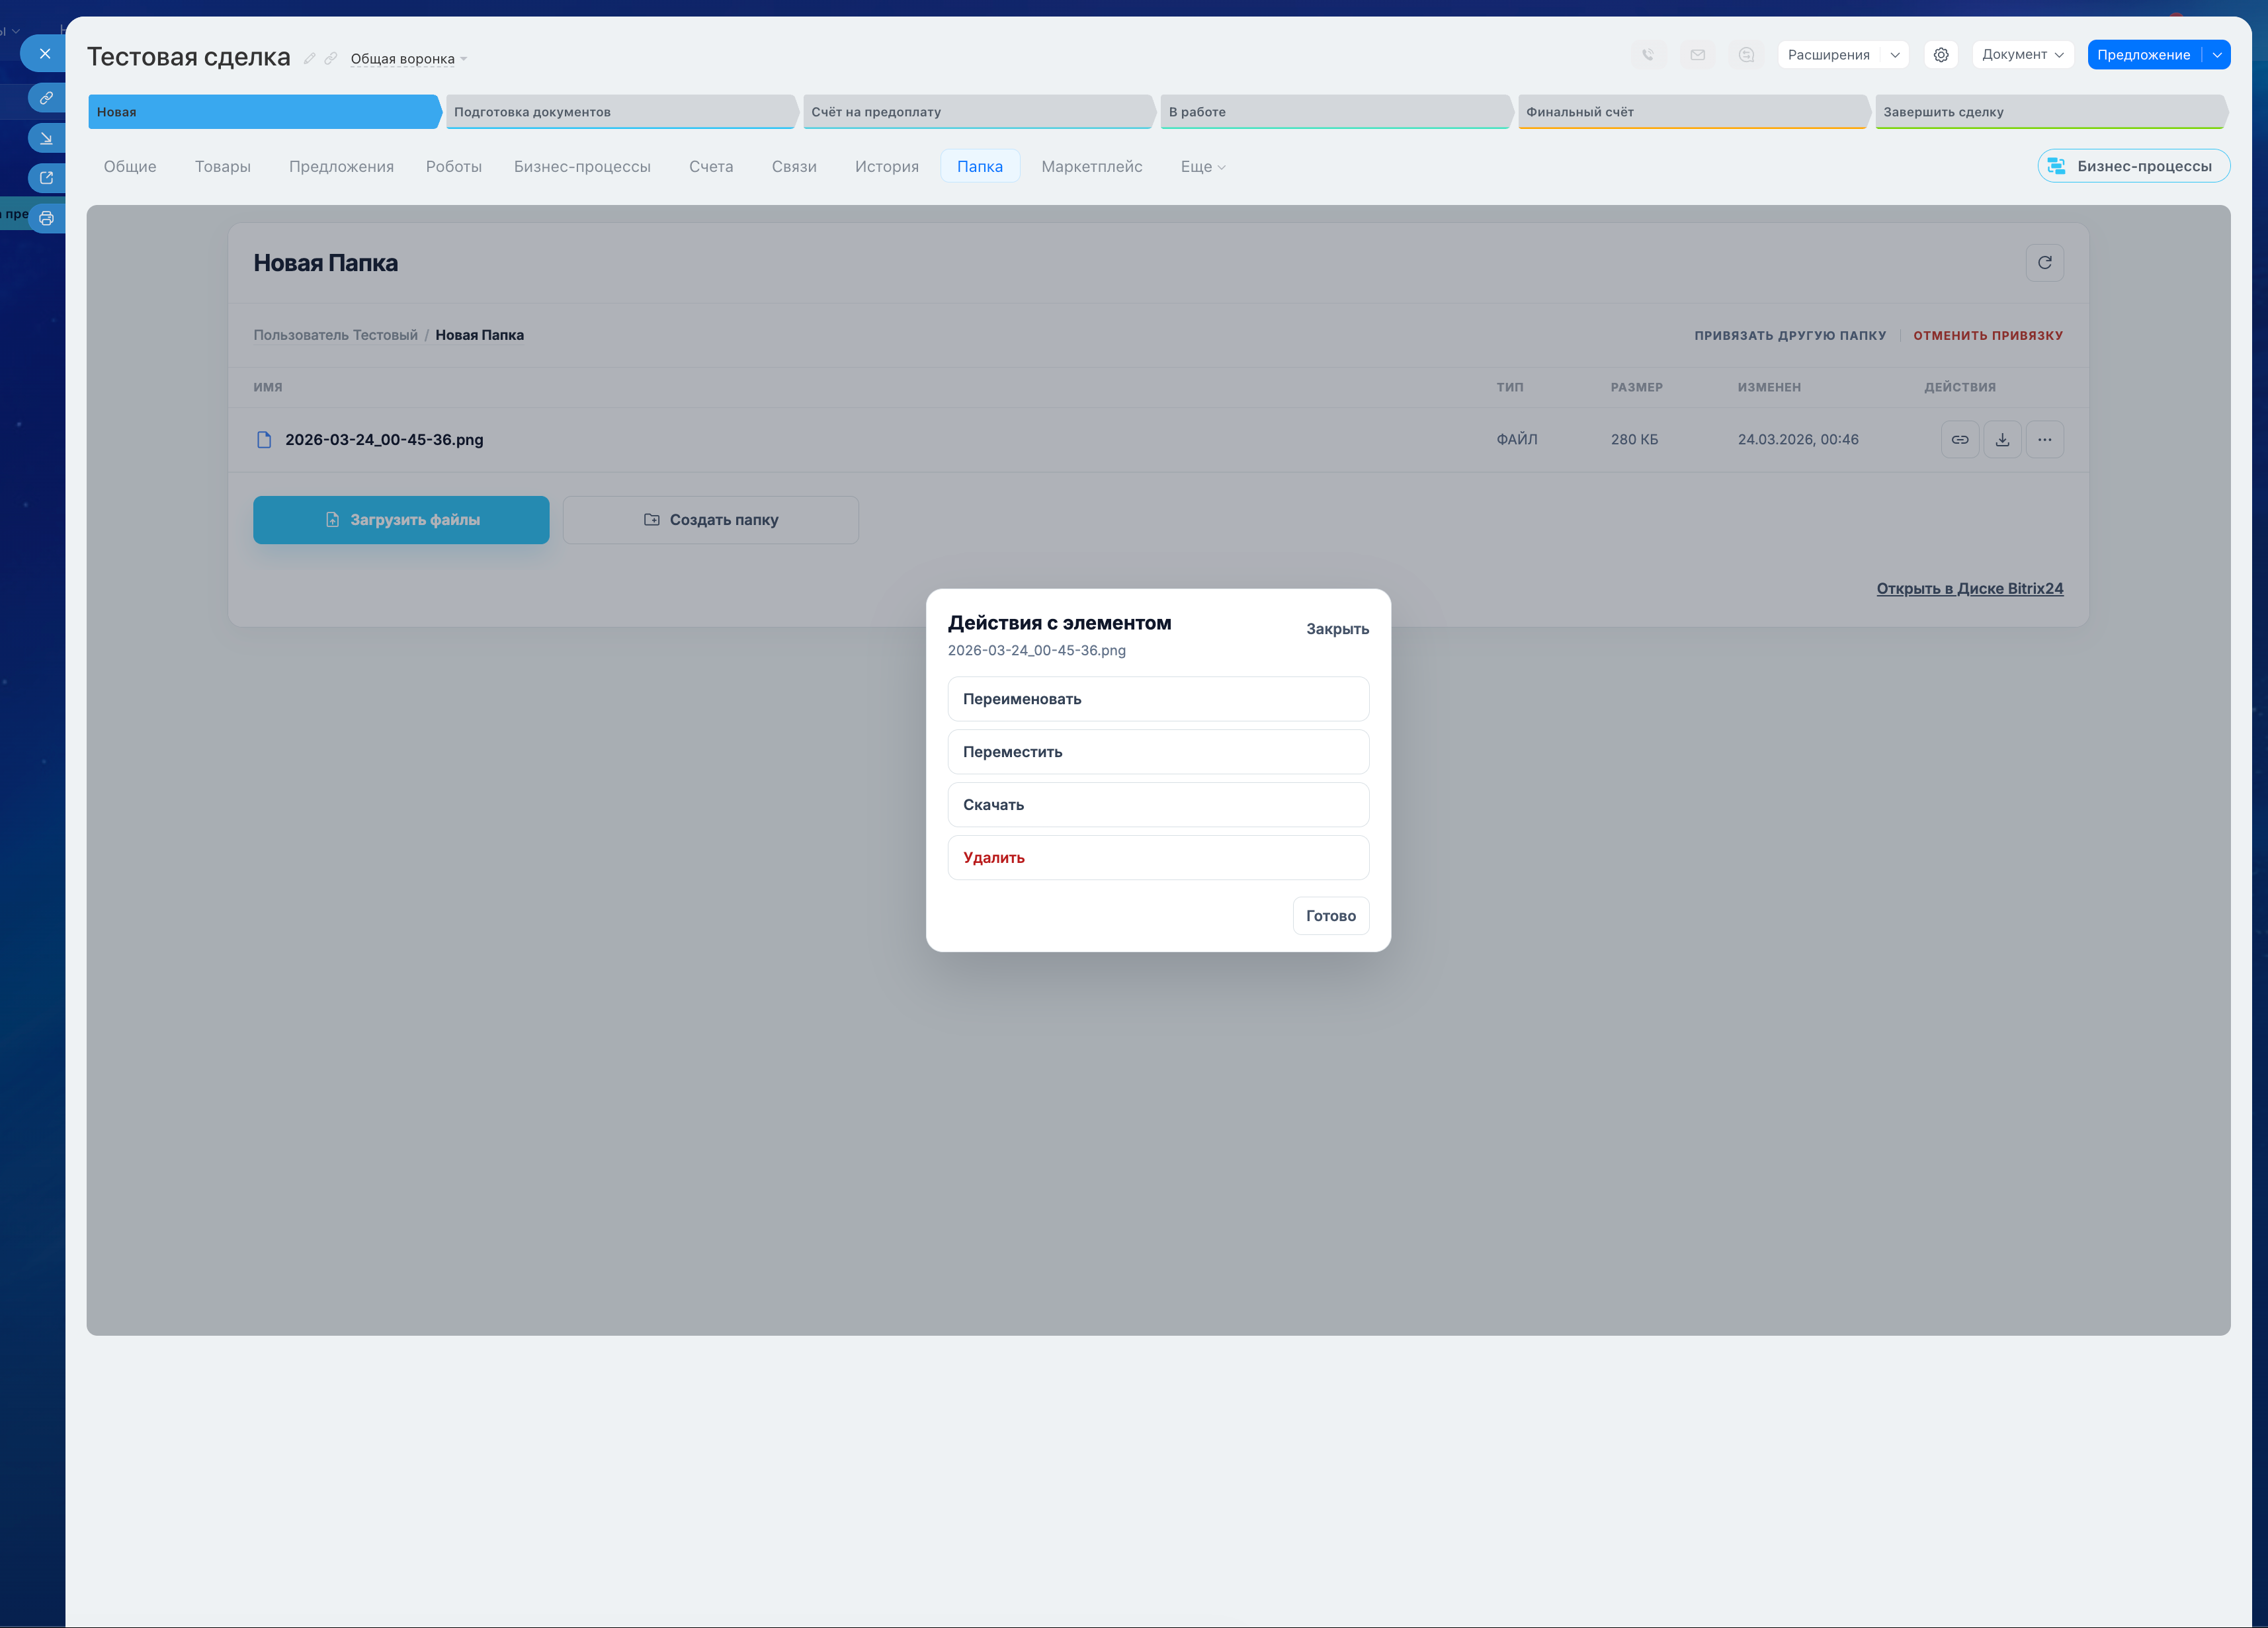Click the copy link icon in file row
Viewport: 2268px width, 1628px height.
pyautogui.click(x=1959, y=440)
